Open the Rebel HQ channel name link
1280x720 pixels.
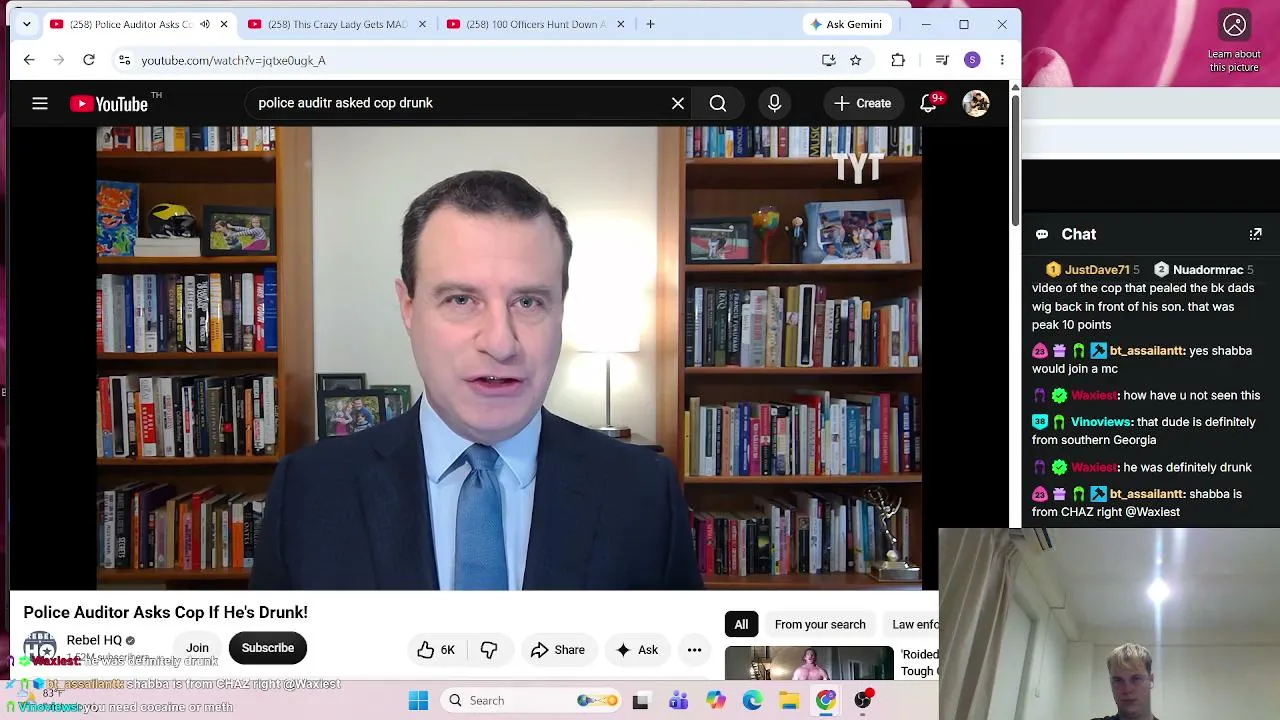click(94, 640)
